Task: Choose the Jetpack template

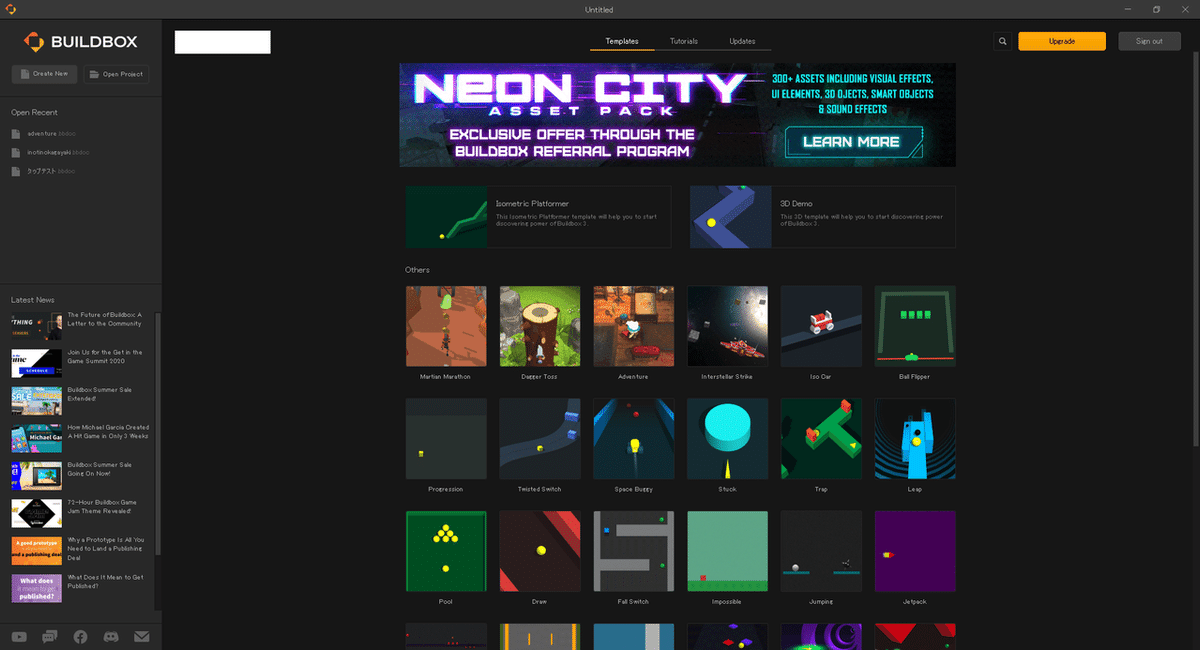Action: coord(915,552)
